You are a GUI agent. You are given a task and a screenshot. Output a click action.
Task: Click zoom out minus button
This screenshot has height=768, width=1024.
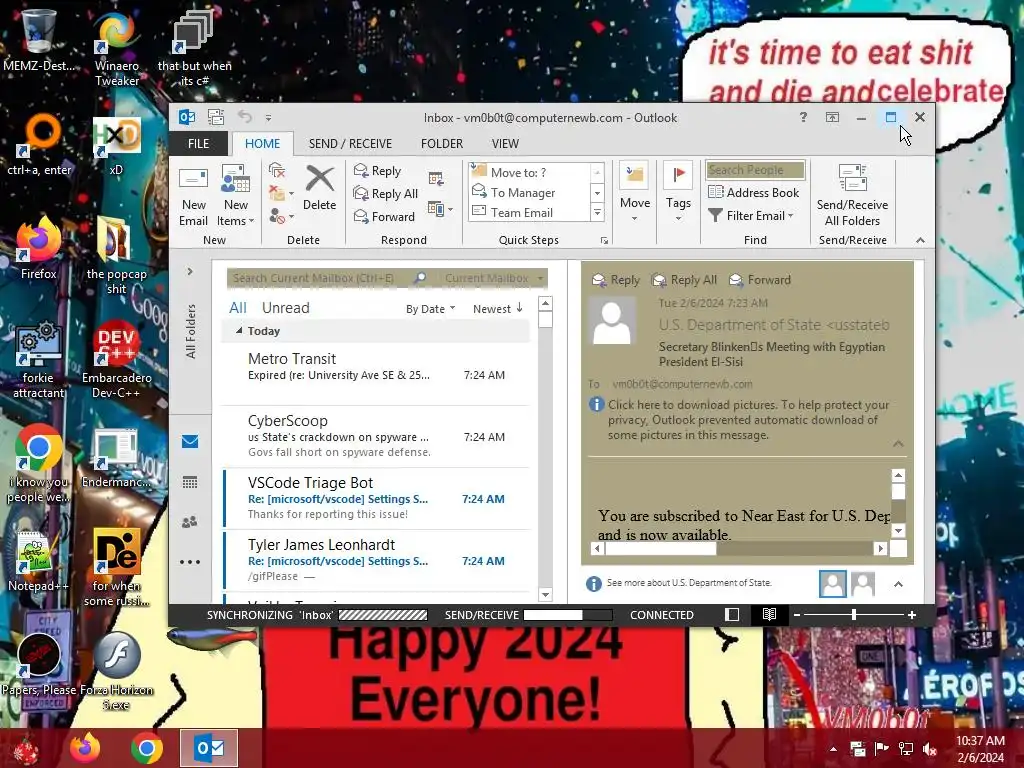point(797,615)
